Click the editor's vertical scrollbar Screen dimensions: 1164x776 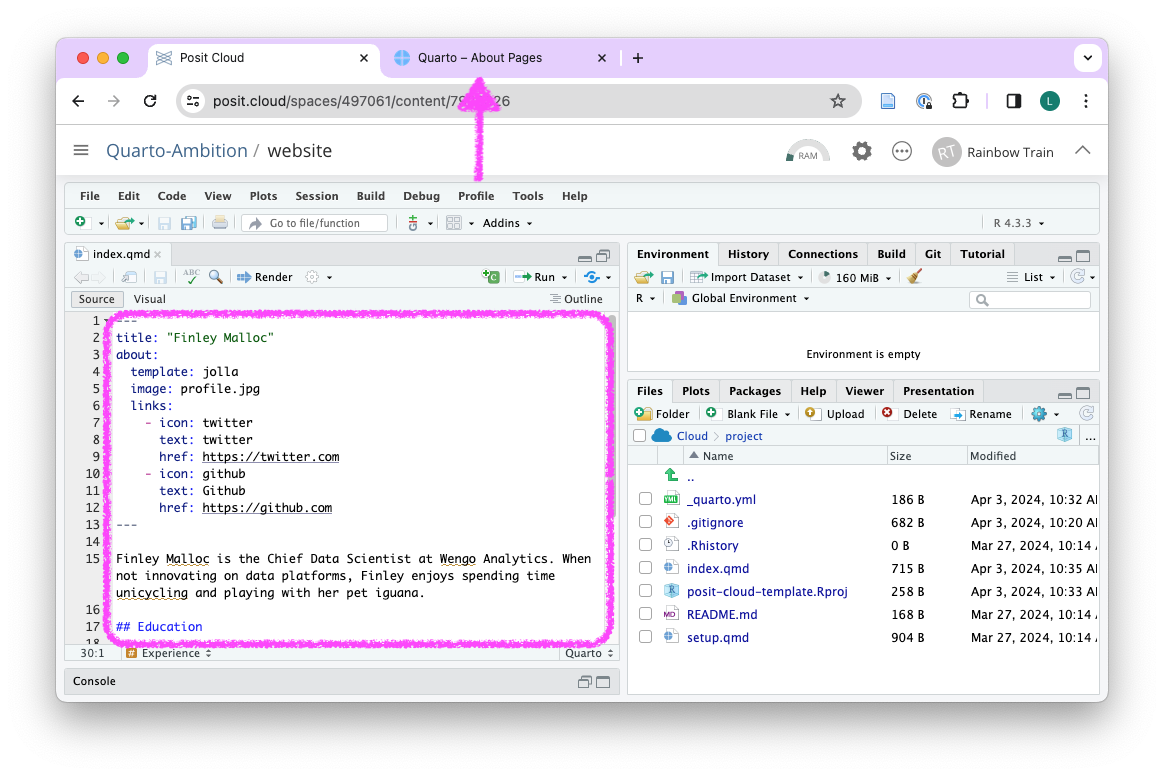point(611,480)
